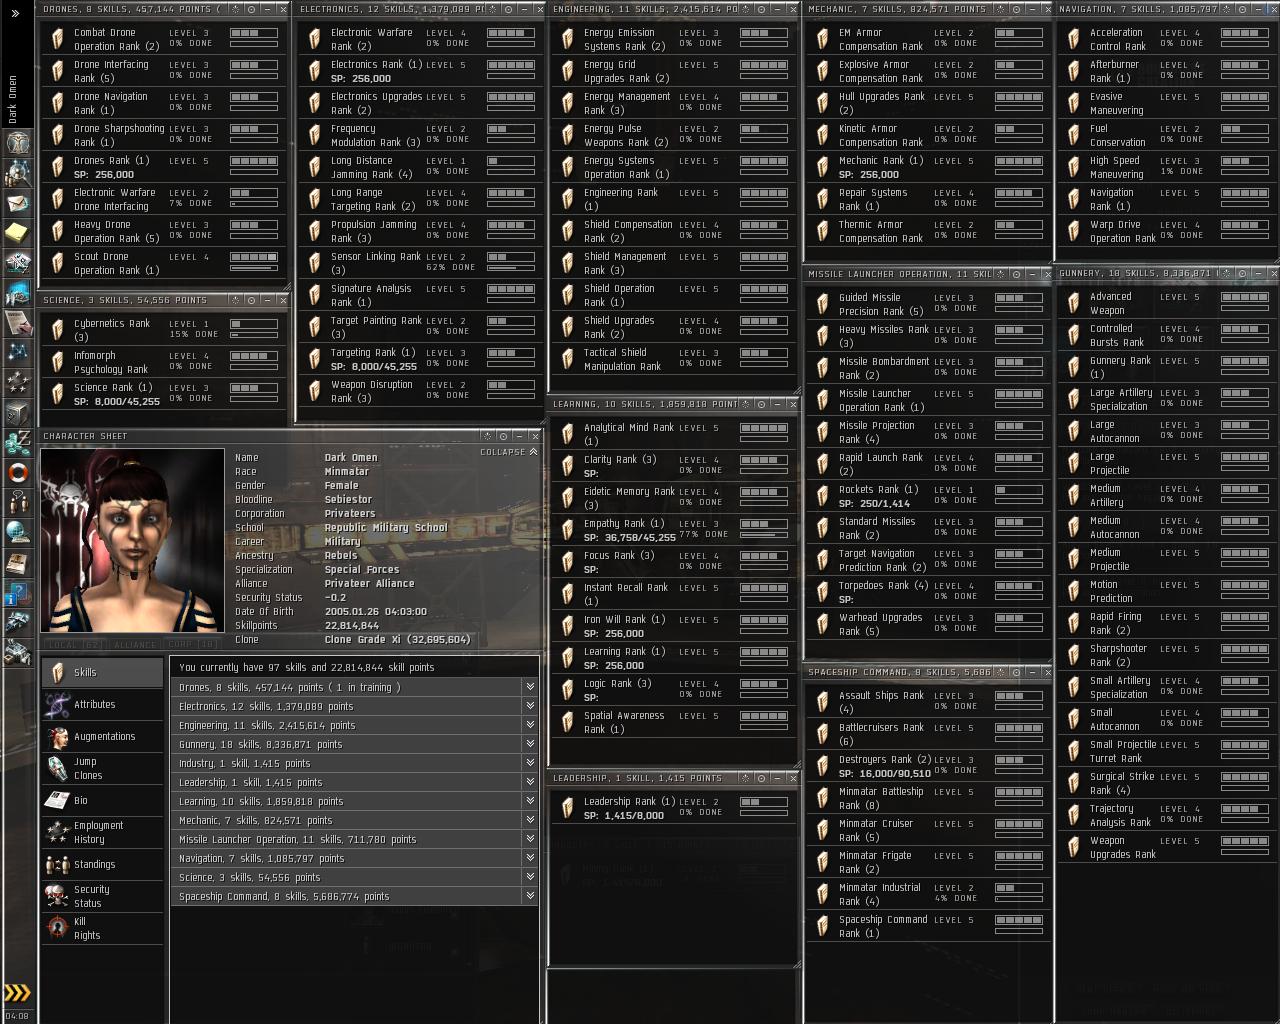Click the Cybernetics Rank level progress bar
Viewport: 1280px width, 1024px height.
click(x=254, y=324)
